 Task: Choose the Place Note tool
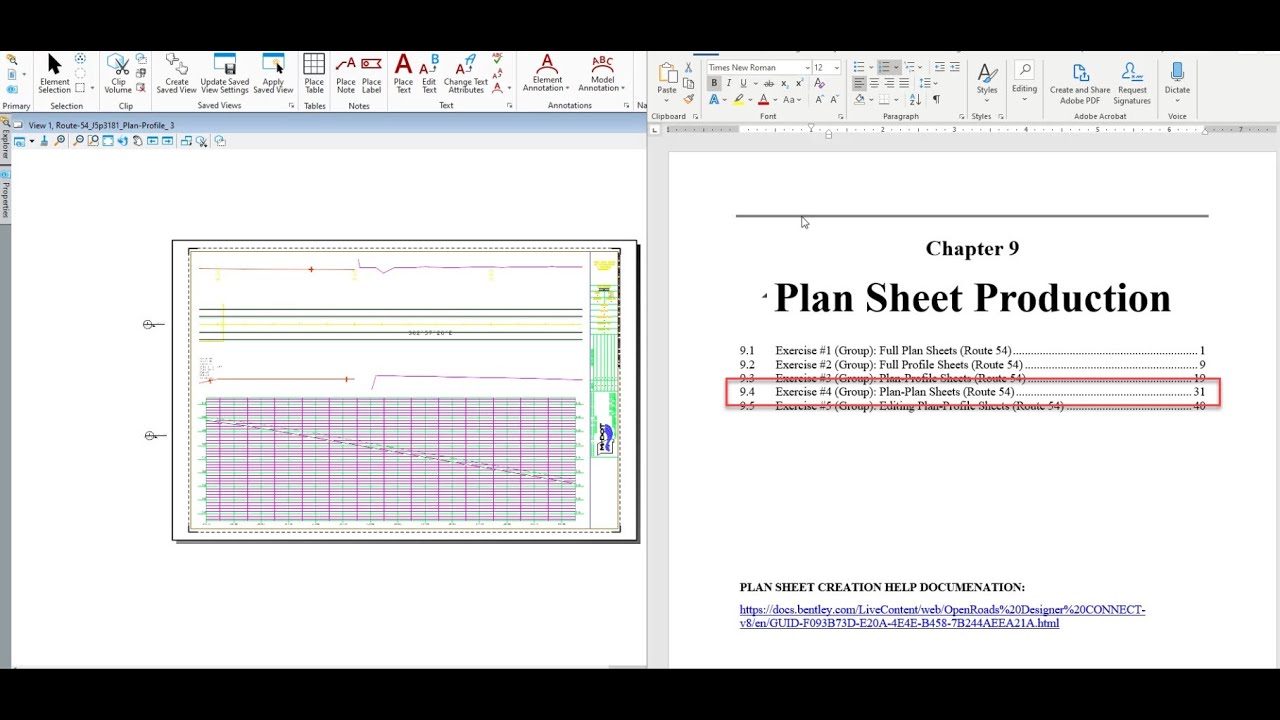click(x=345, y=73)
